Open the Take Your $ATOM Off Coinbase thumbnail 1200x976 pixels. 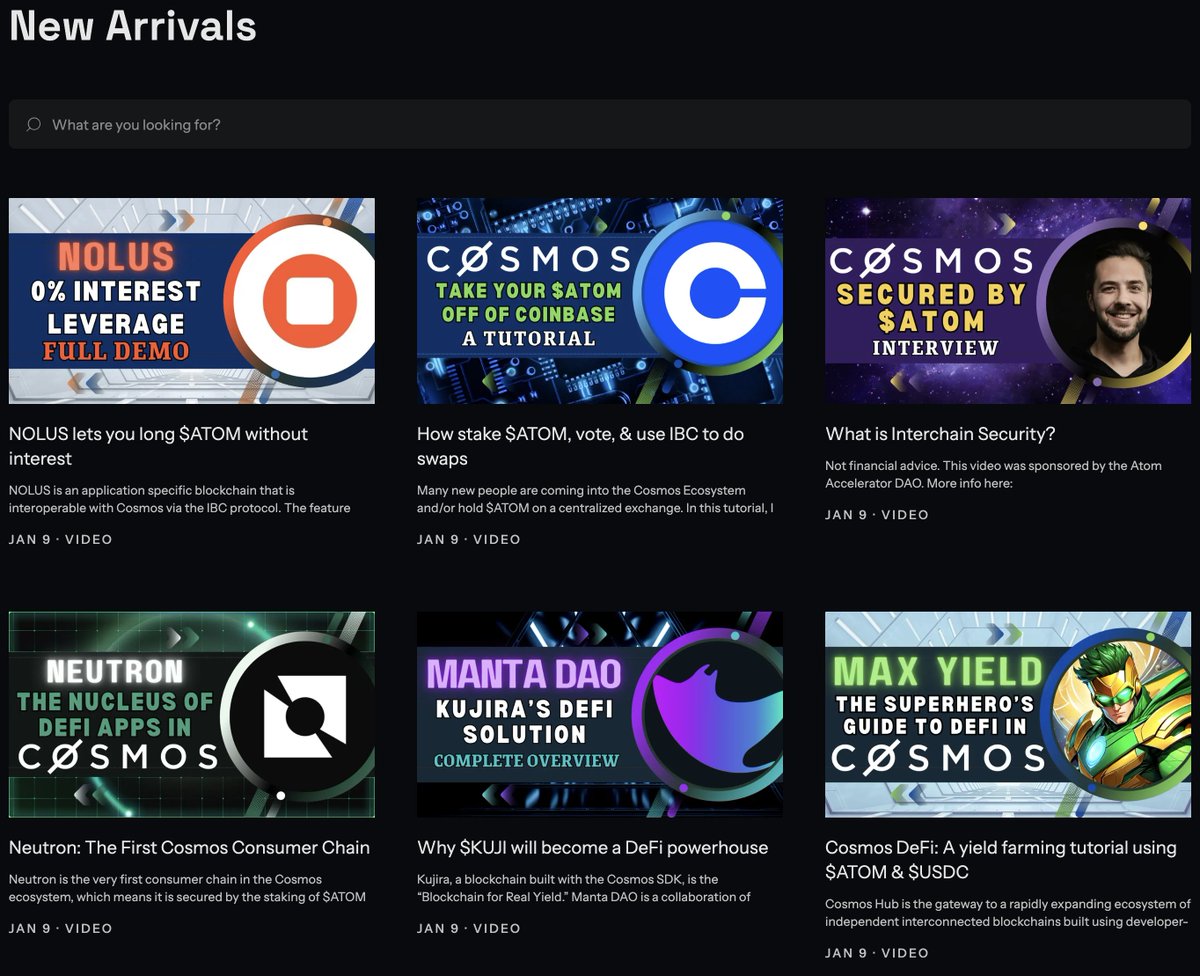click(x=600, y=301)
